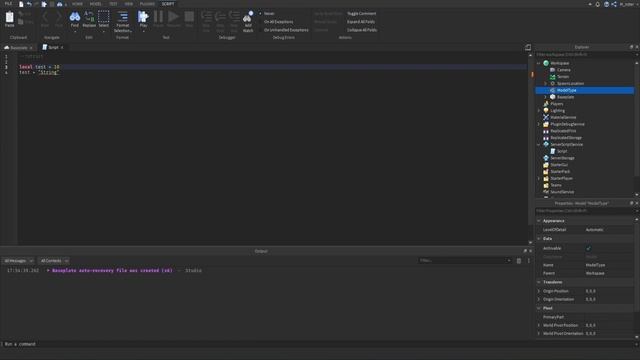Expand the Baseplate node in Explorer
Image resolution: width=640 pixels, height=360 pixels.
545,97
